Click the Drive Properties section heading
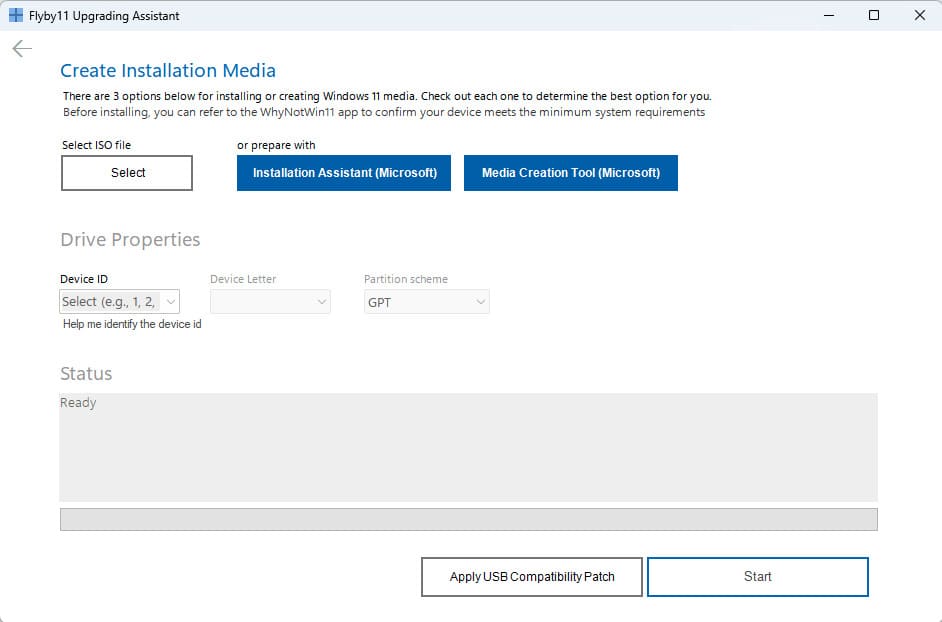The image size is (942, 622). (130, 240)
